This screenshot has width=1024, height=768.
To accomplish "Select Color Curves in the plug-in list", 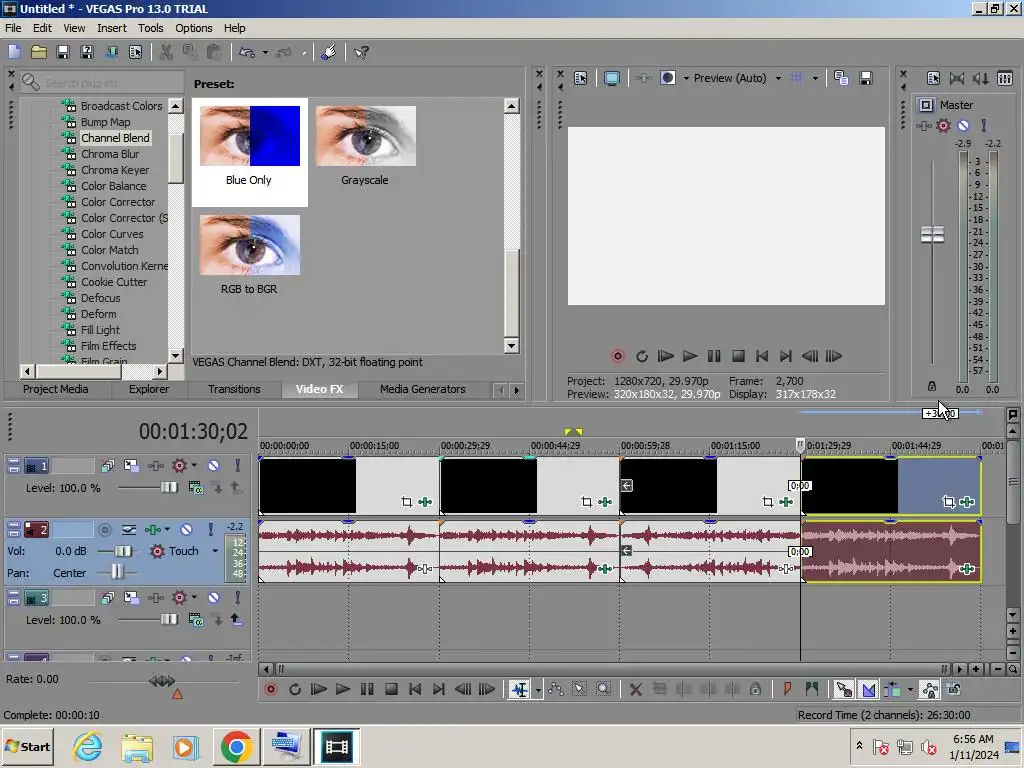I will pos(112,234).
